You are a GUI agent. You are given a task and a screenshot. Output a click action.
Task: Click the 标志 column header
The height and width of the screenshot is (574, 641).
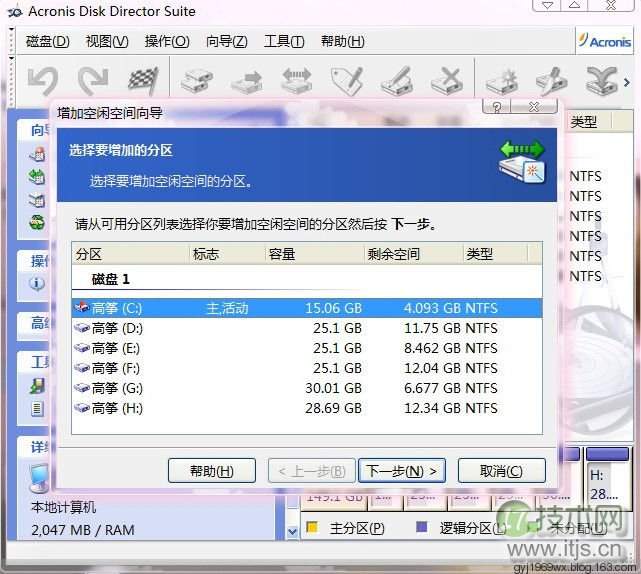(228, 254)
